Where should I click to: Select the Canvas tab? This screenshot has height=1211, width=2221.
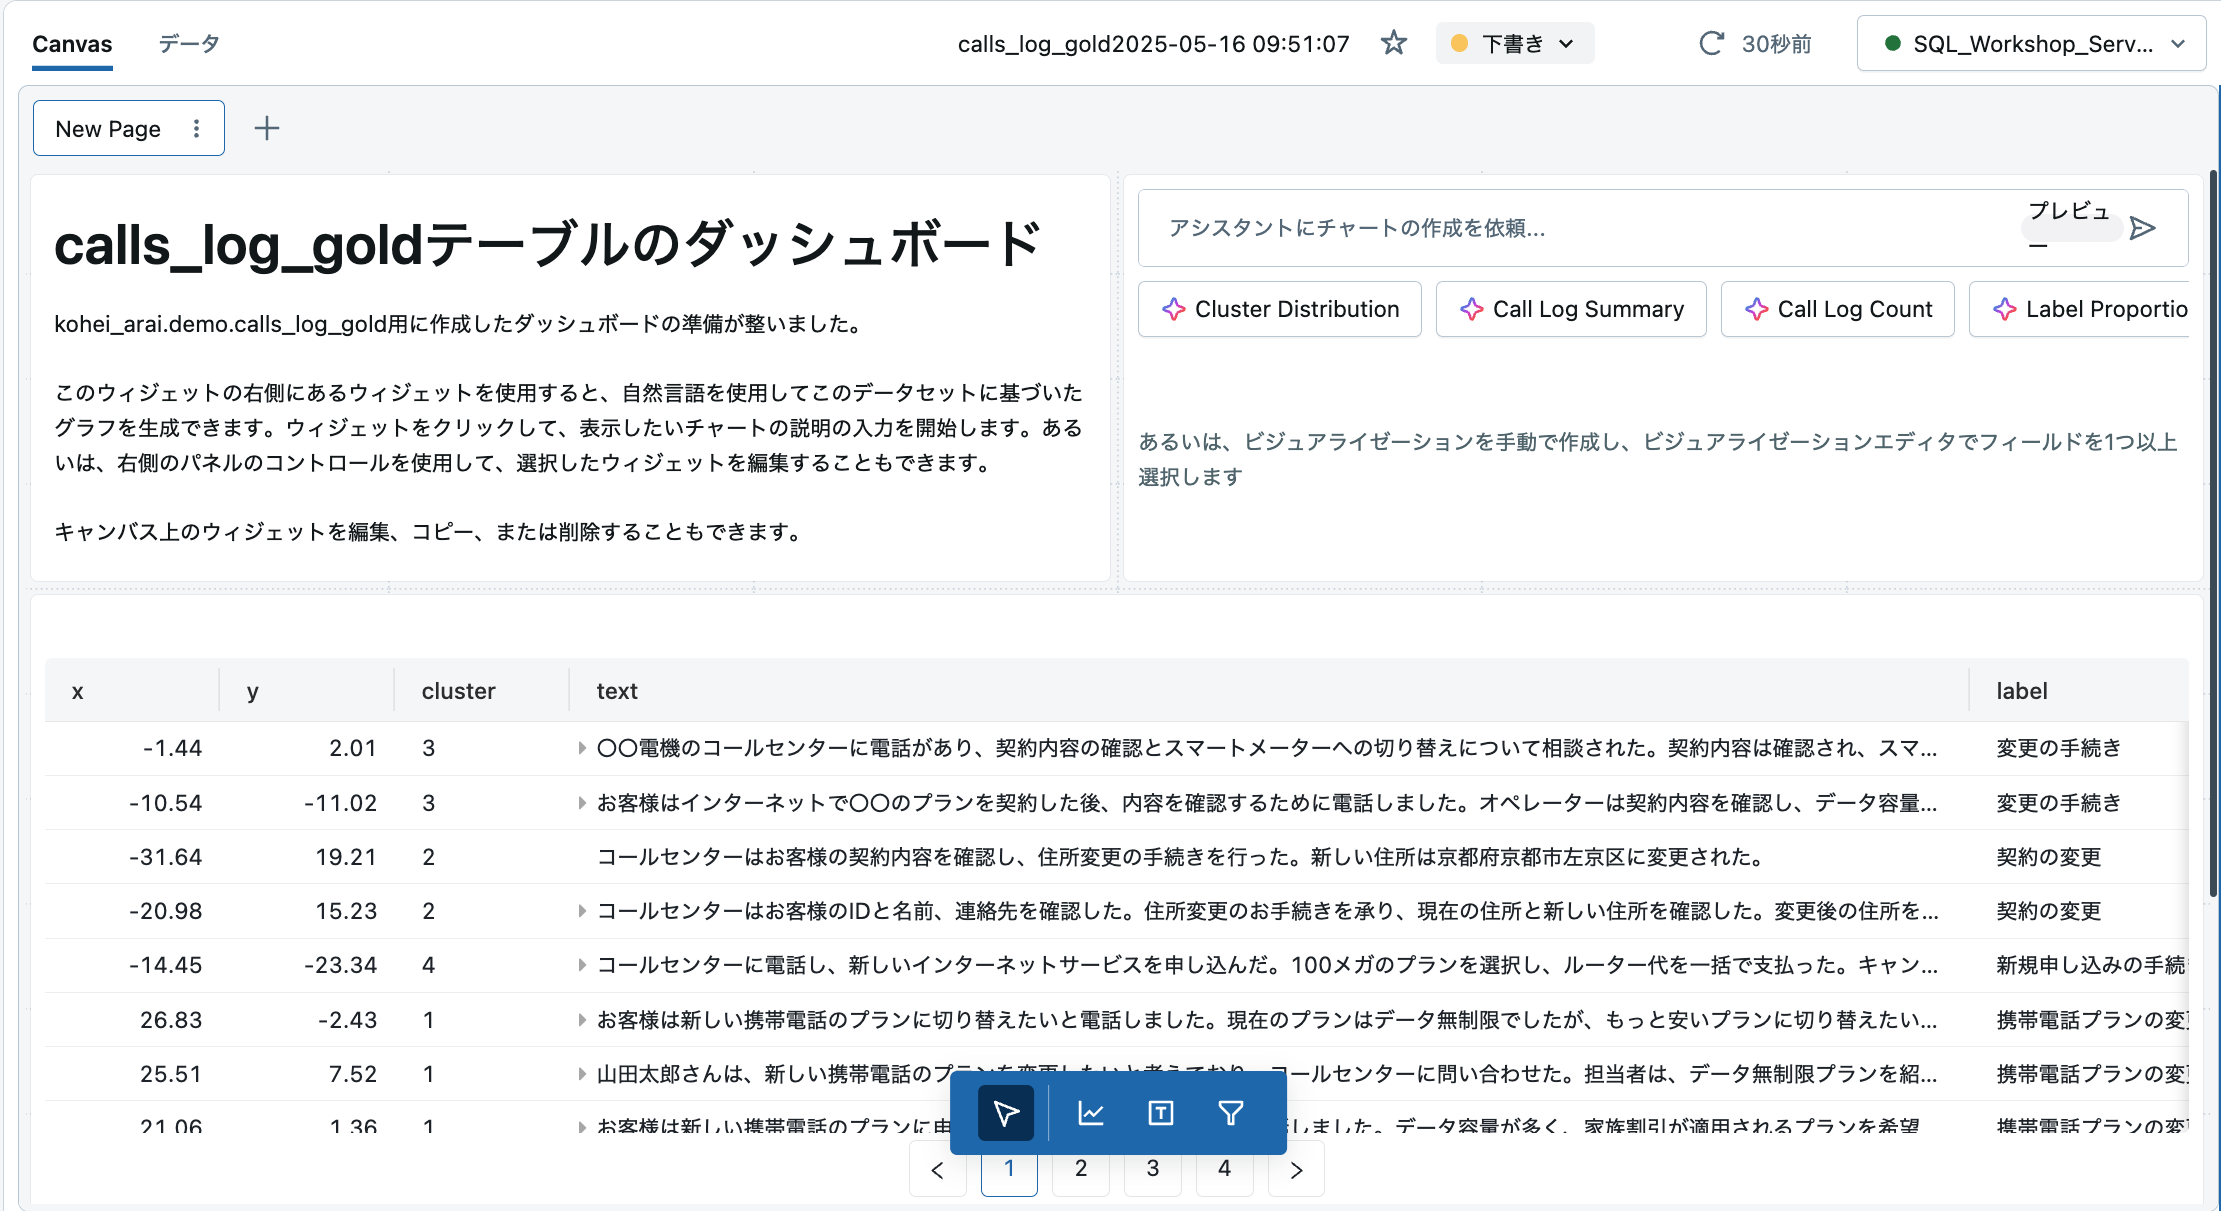pyautogui.click(x=72, y=43)
